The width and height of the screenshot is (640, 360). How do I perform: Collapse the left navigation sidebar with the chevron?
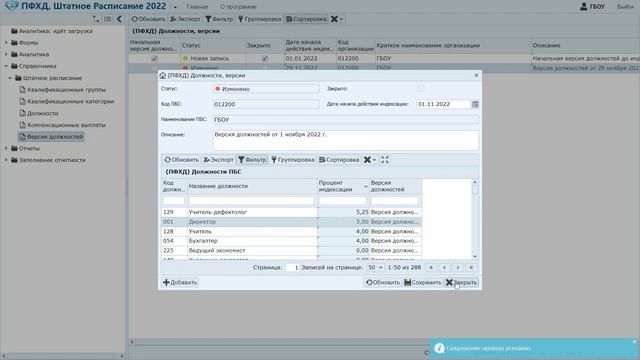[x=119, y=19]
